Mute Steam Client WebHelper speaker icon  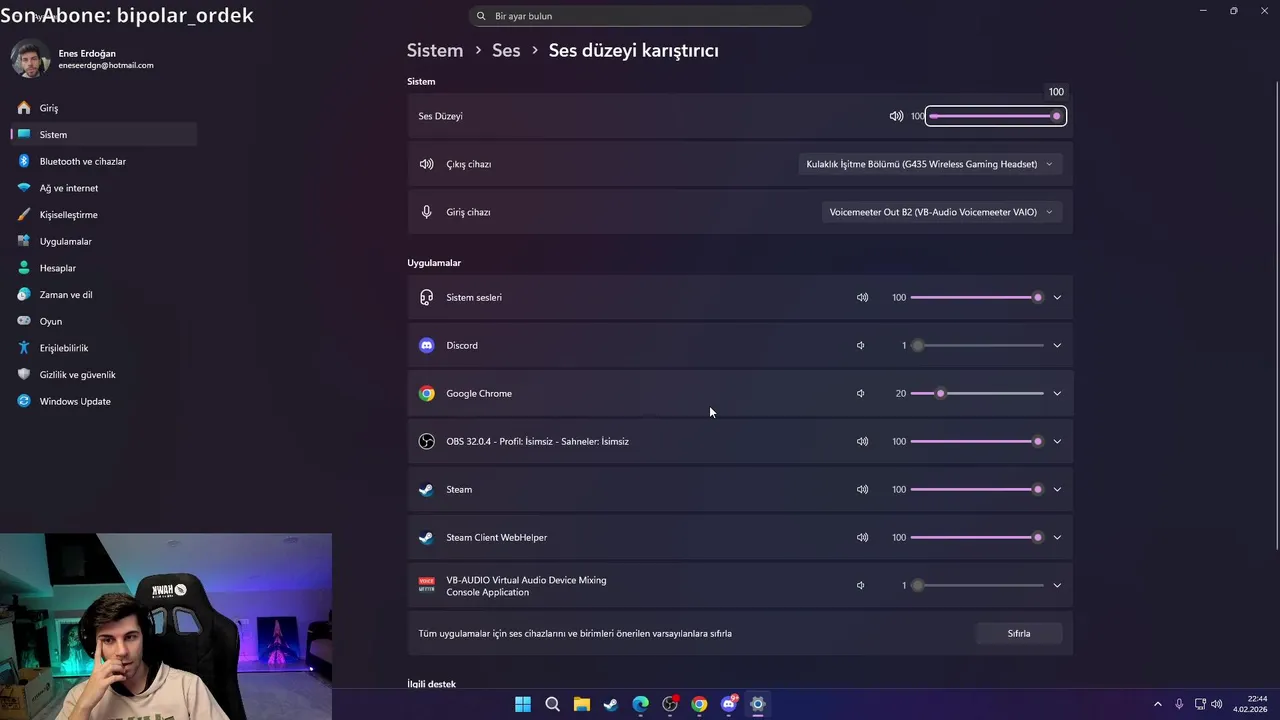click(x=862, y=537)
